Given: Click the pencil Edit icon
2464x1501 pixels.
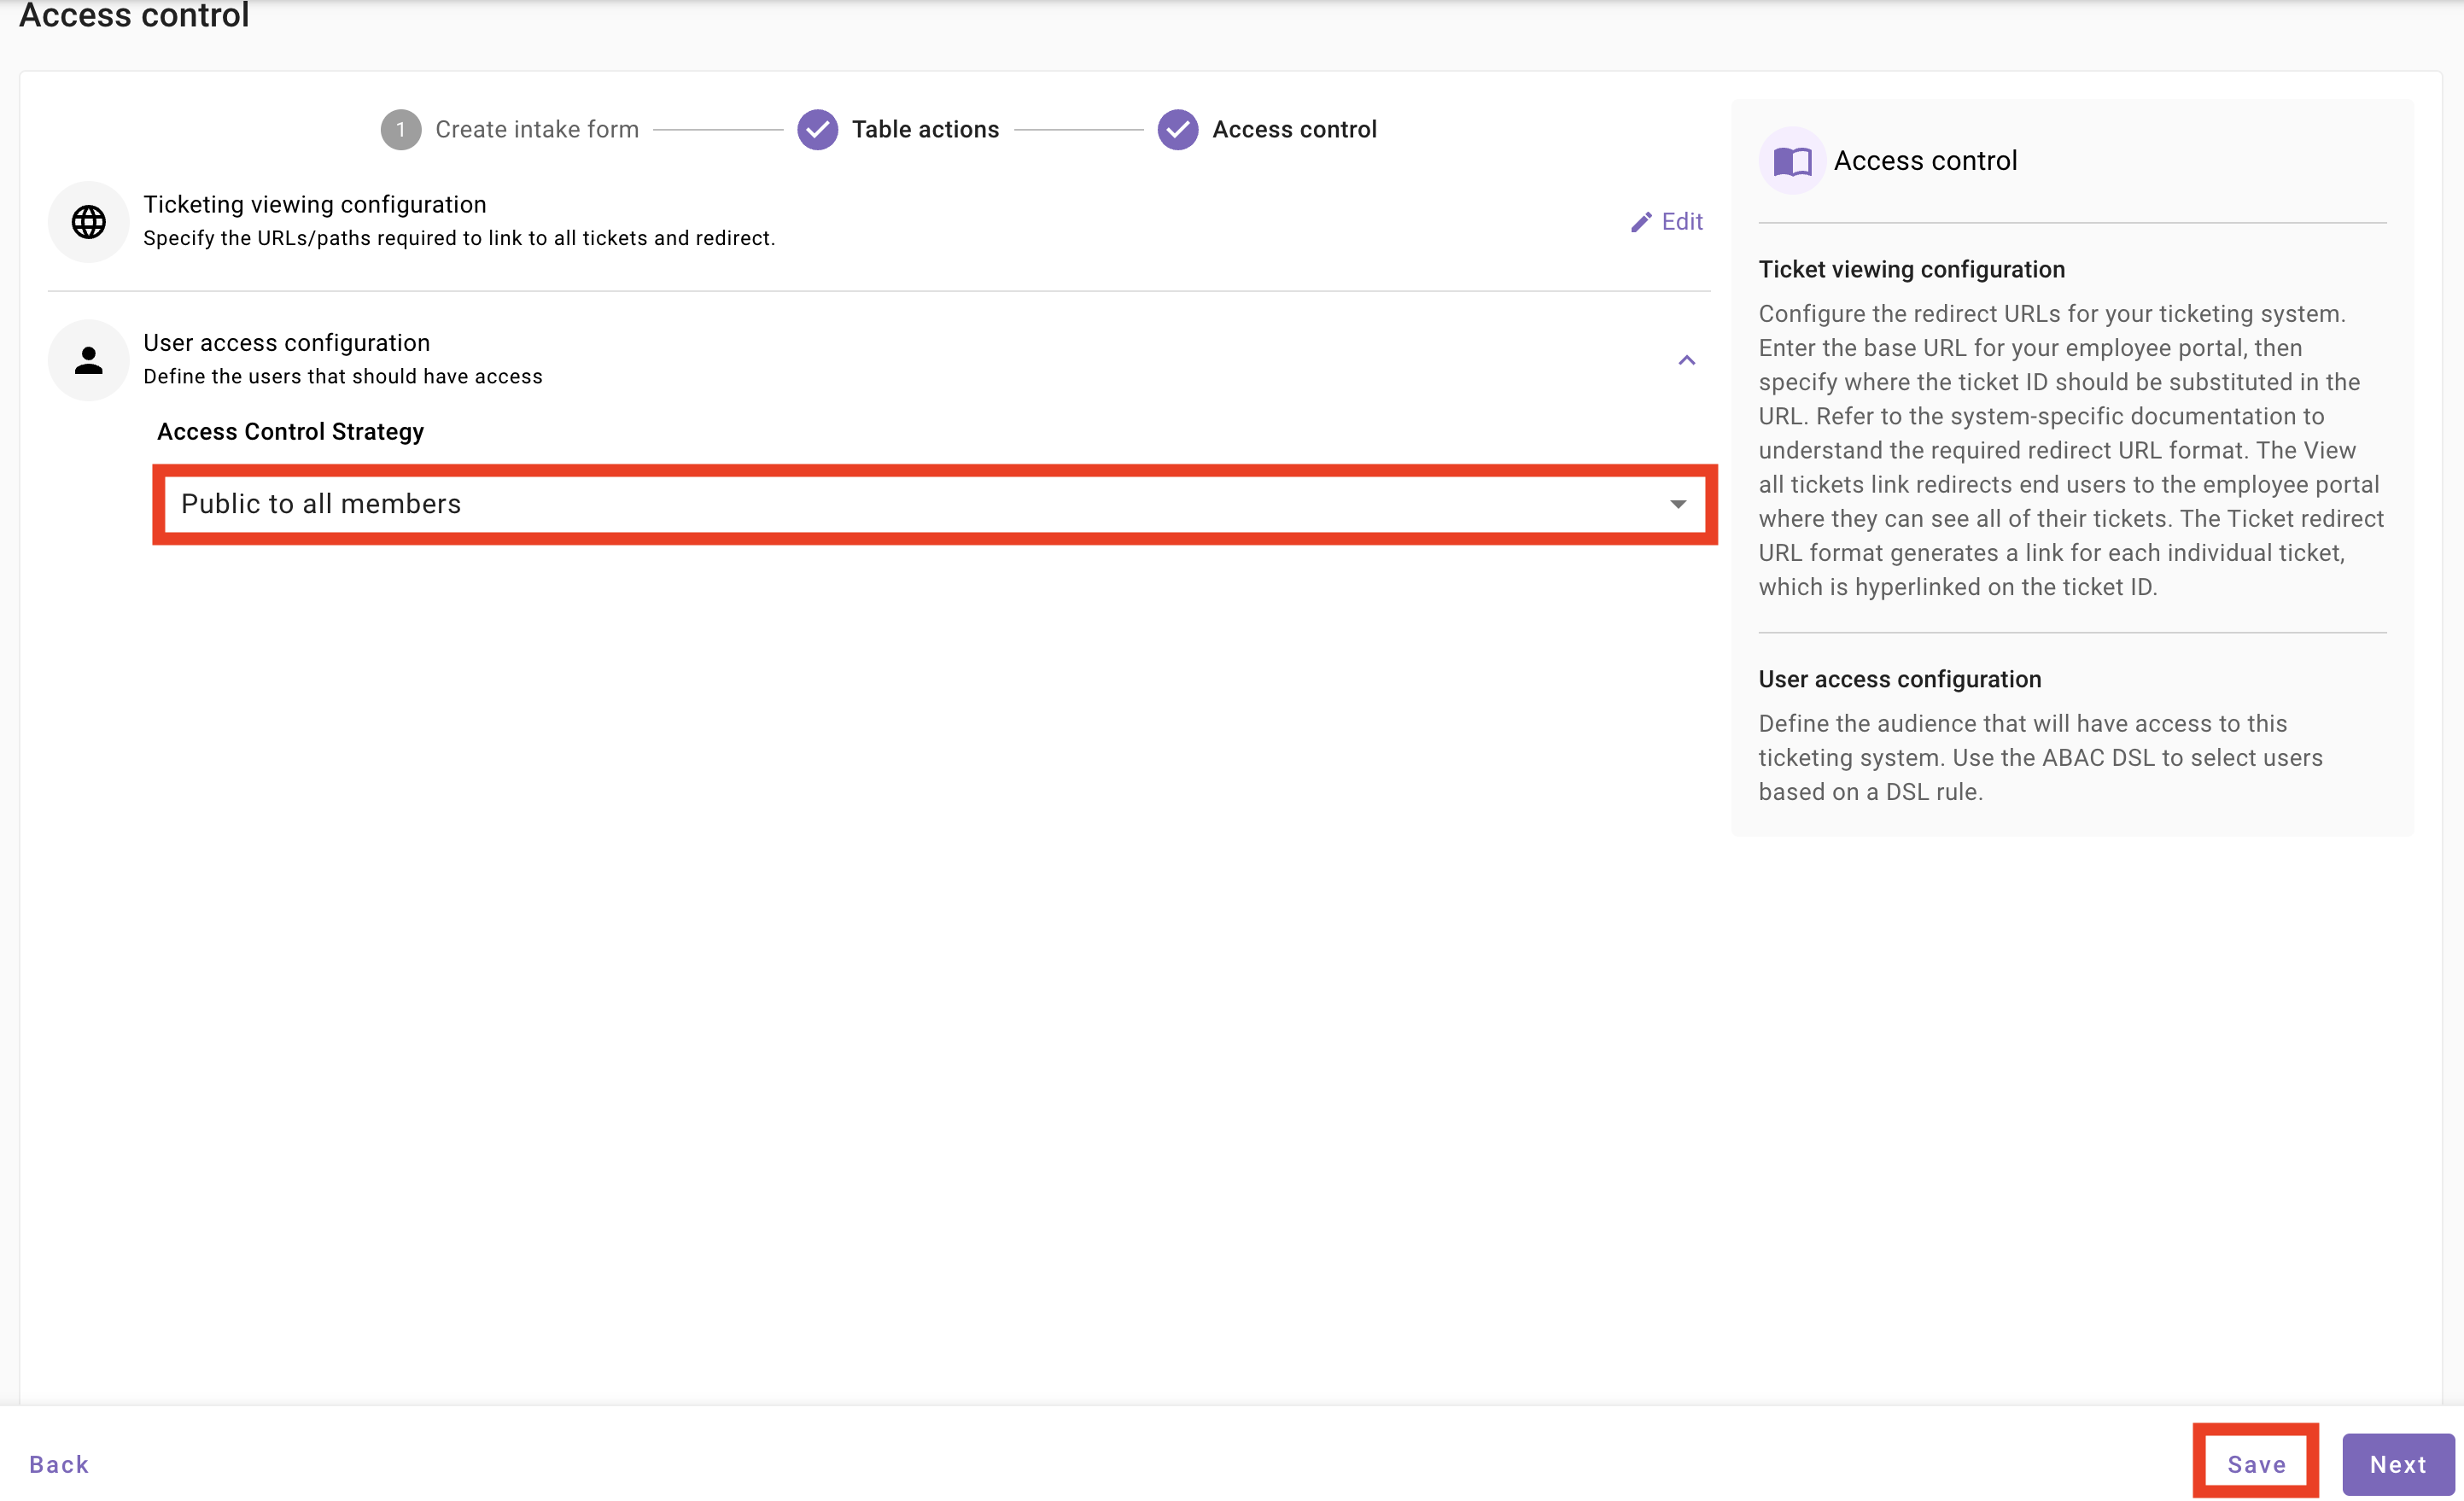Looking at the screenshot, I should 1641,222.
